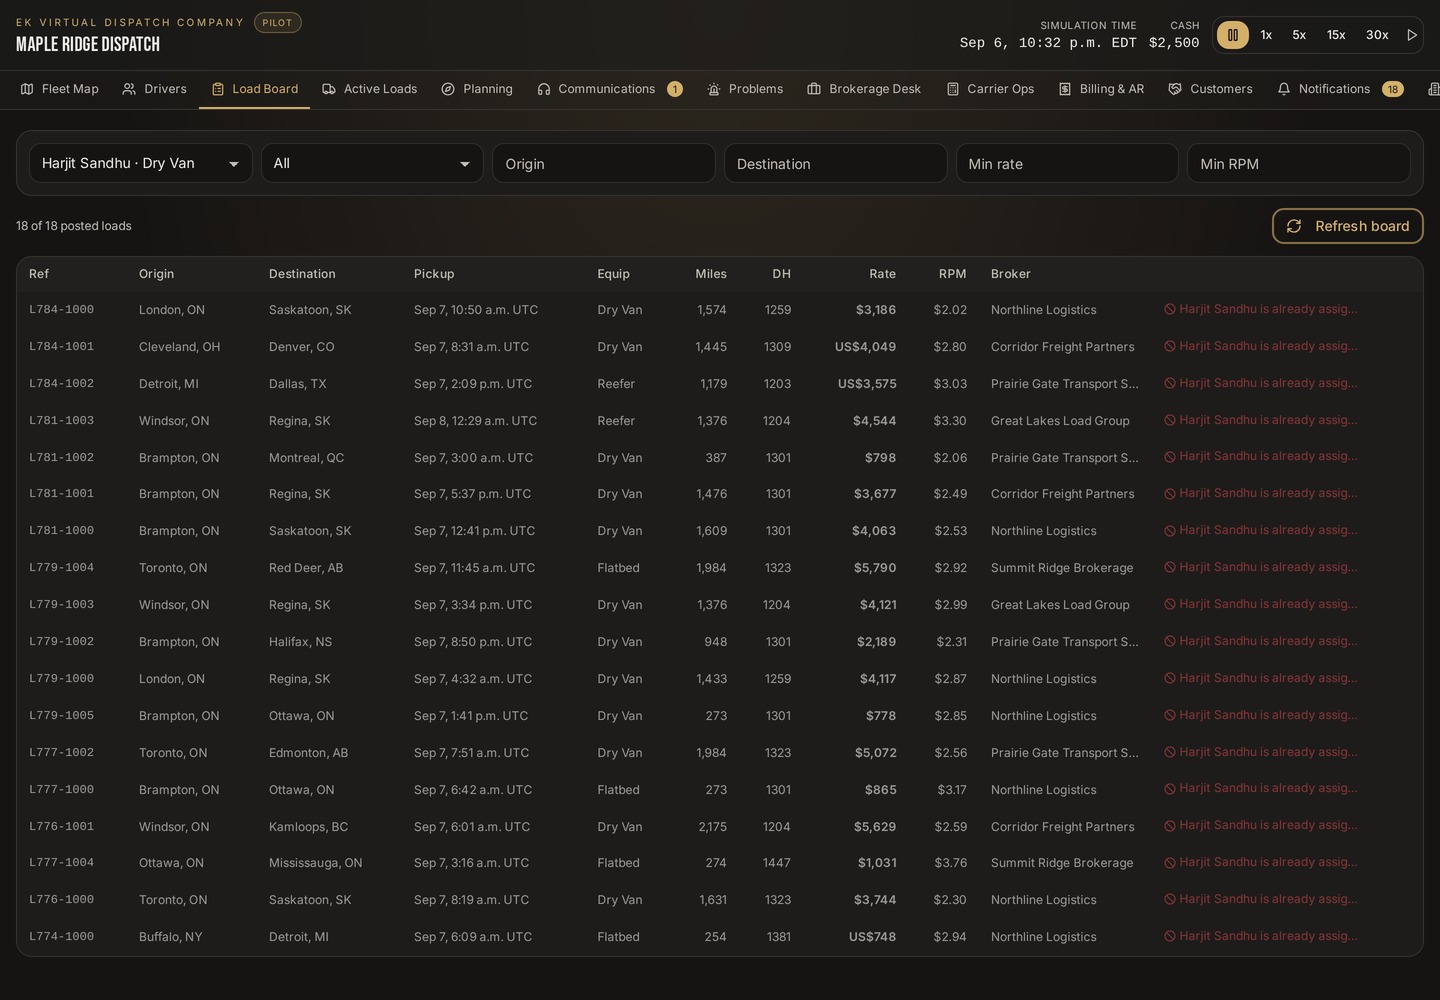Viewport: 1440px width, 1000px height.
Task: Click the Rate column header
Action: click(x=882, y=274)
